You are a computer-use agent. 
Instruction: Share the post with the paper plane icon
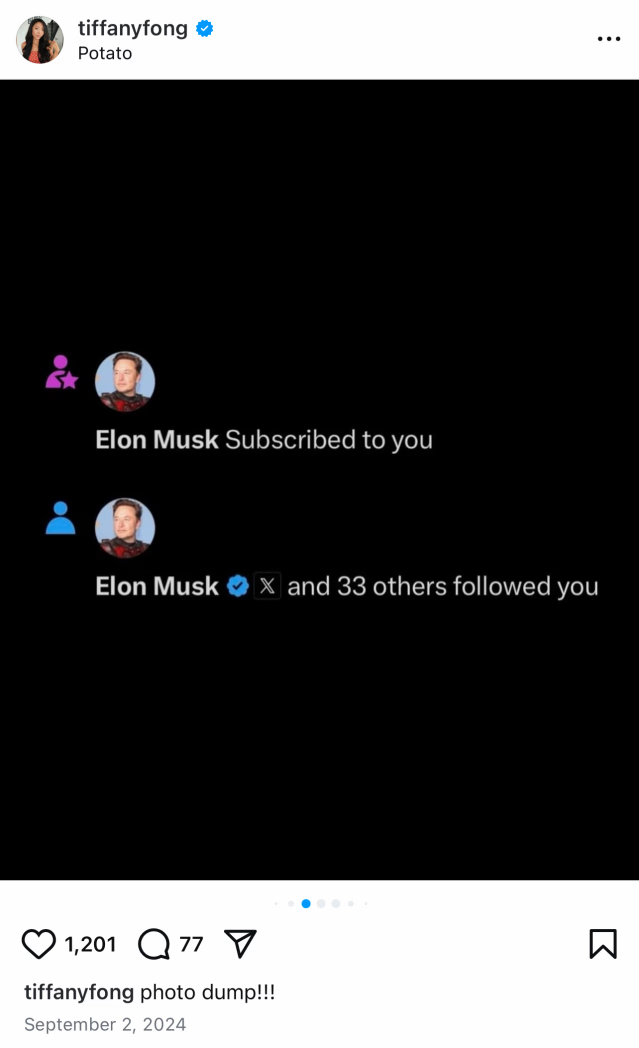pyautogui.click(x=241, y=943)
